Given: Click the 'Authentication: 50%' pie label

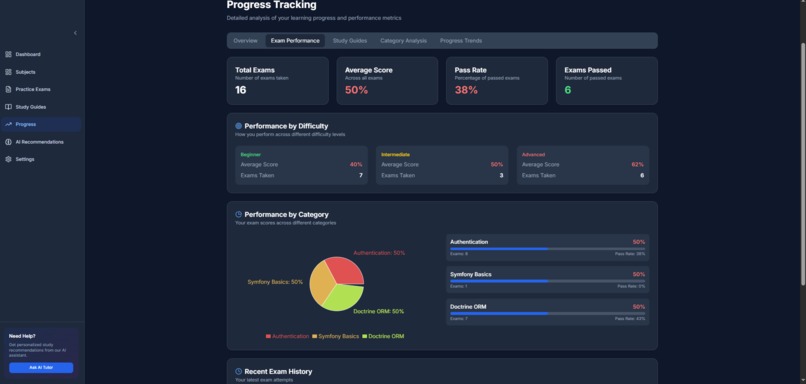Looking at the screenshot, I should pyautogui.click(x=379, y=253).
